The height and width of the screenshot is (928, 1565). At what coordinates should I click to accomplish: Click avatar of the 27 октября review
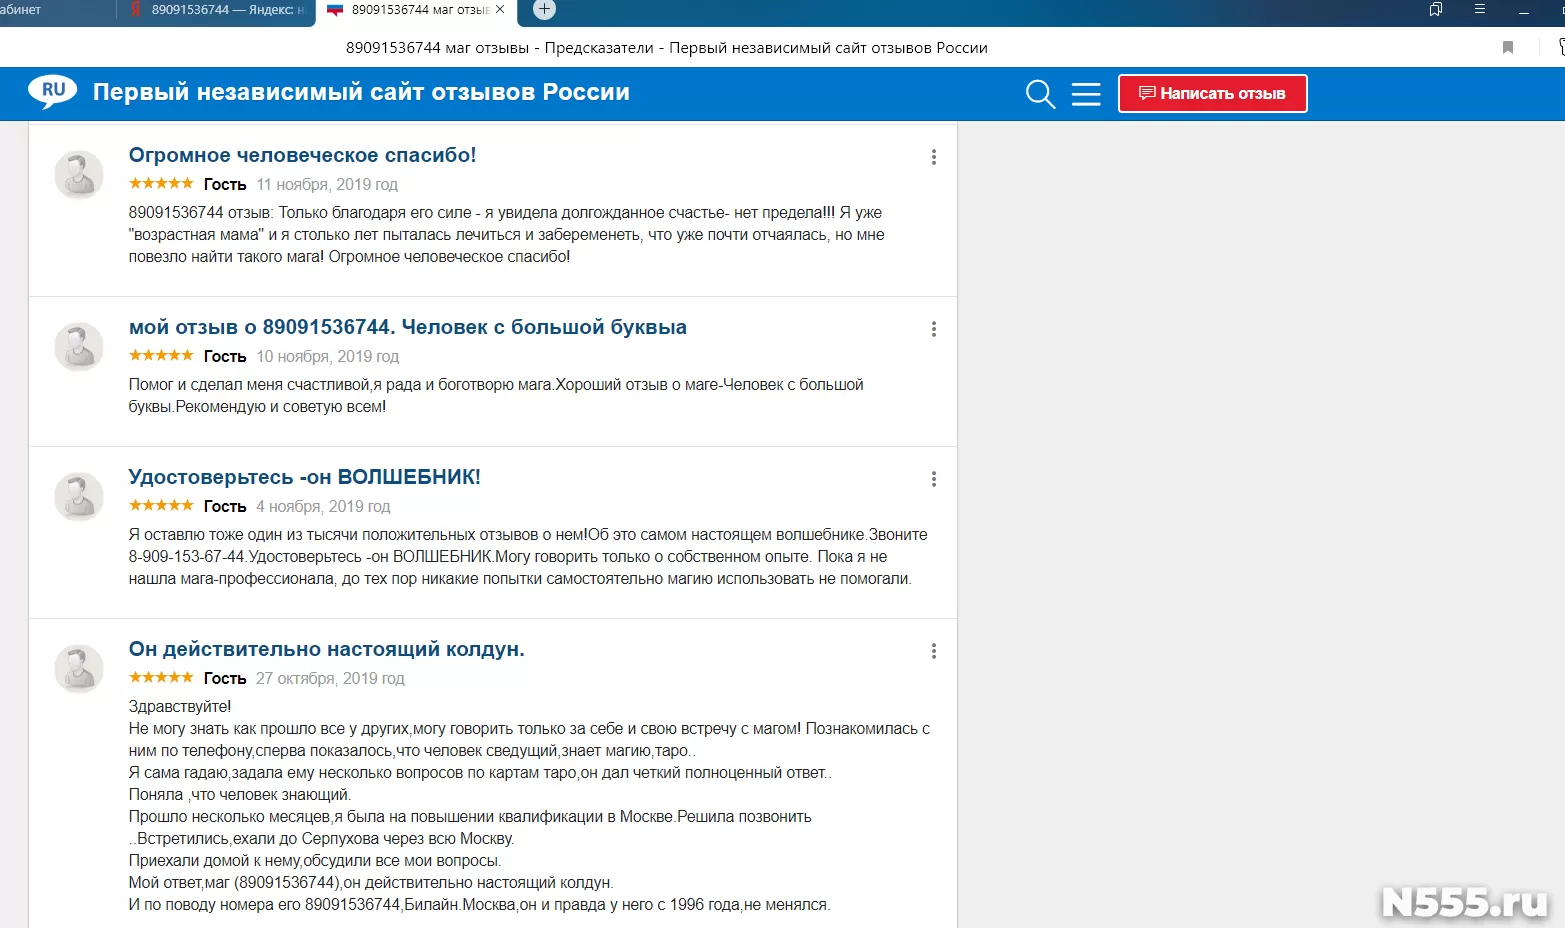(x=79, y=669)
